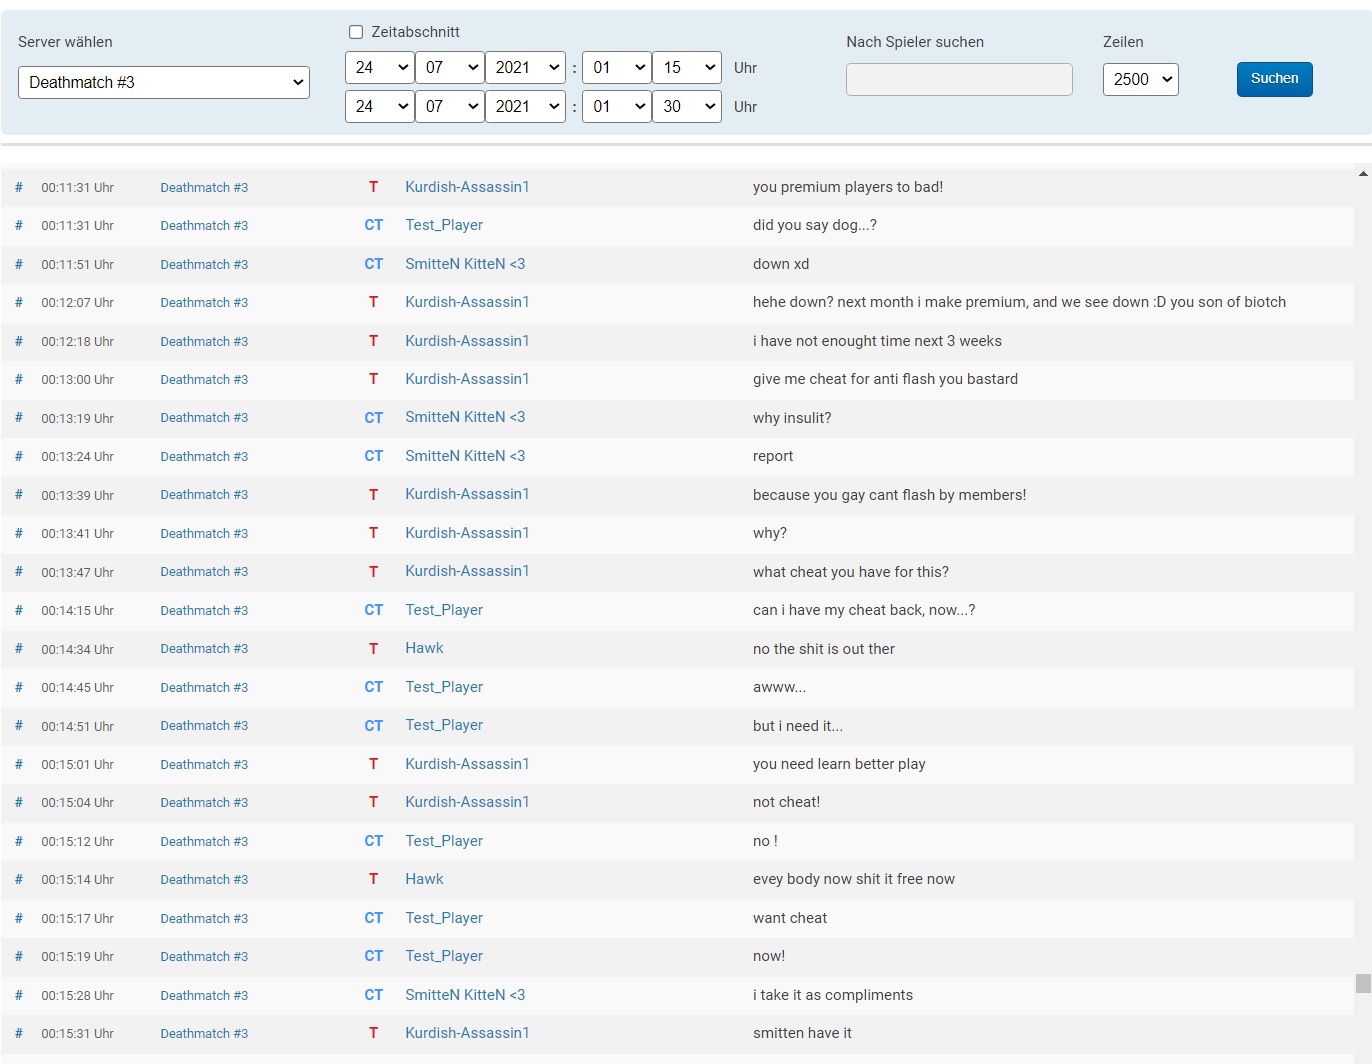The width and height of the screenshot is (1372, 1064).
Task: Click the # link on the 00:13:47 row
Action: 18,572
